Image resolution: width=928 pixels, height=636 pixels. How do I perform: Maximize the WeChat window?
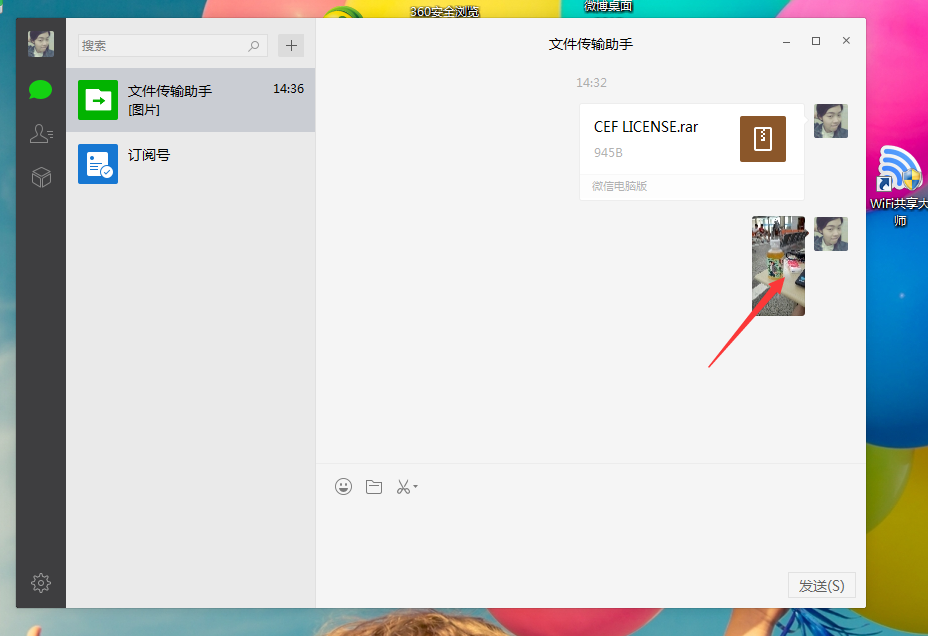tap(816, 41)
